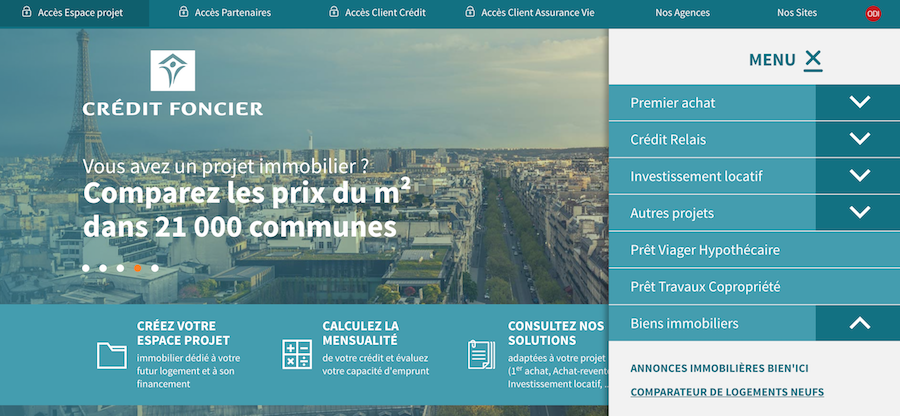This screenshot has height=416, width=900.
Task: Click the folder icon for Espace Projet
Action: [112, 355]
